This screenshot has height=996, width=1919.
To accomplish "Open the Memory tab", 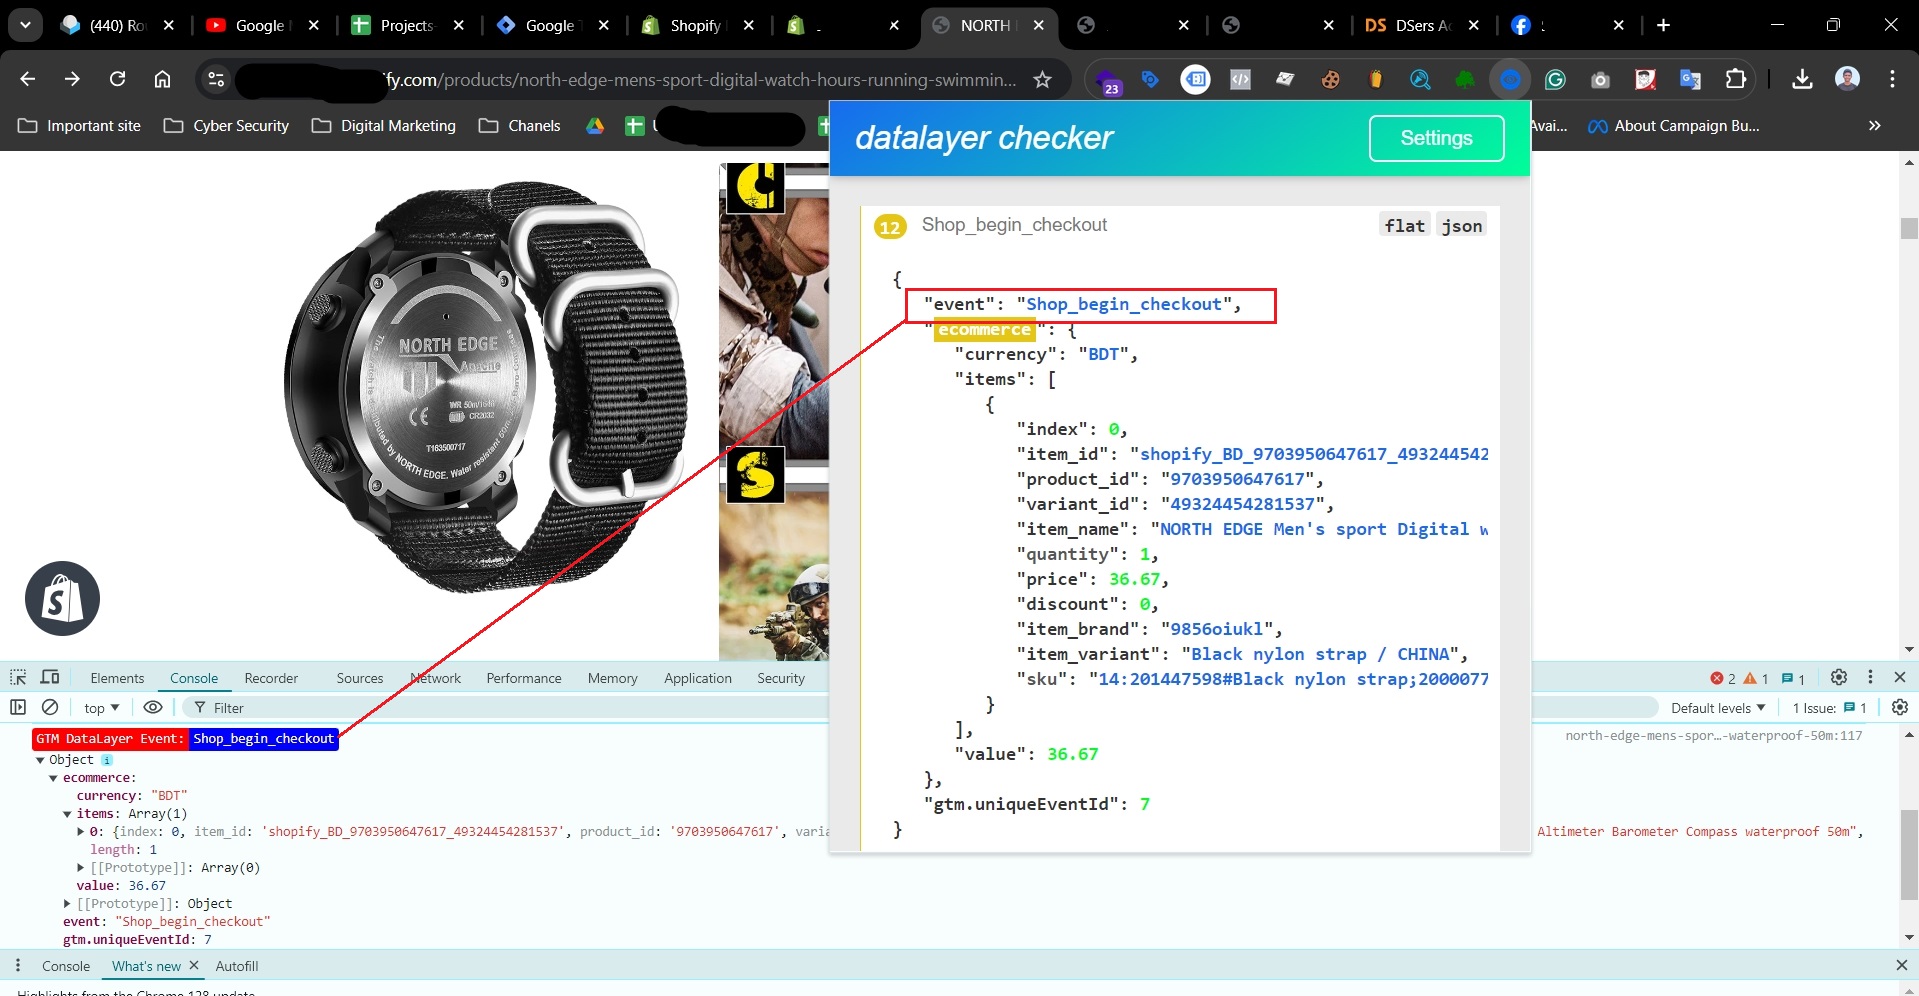I will [612, 678].
